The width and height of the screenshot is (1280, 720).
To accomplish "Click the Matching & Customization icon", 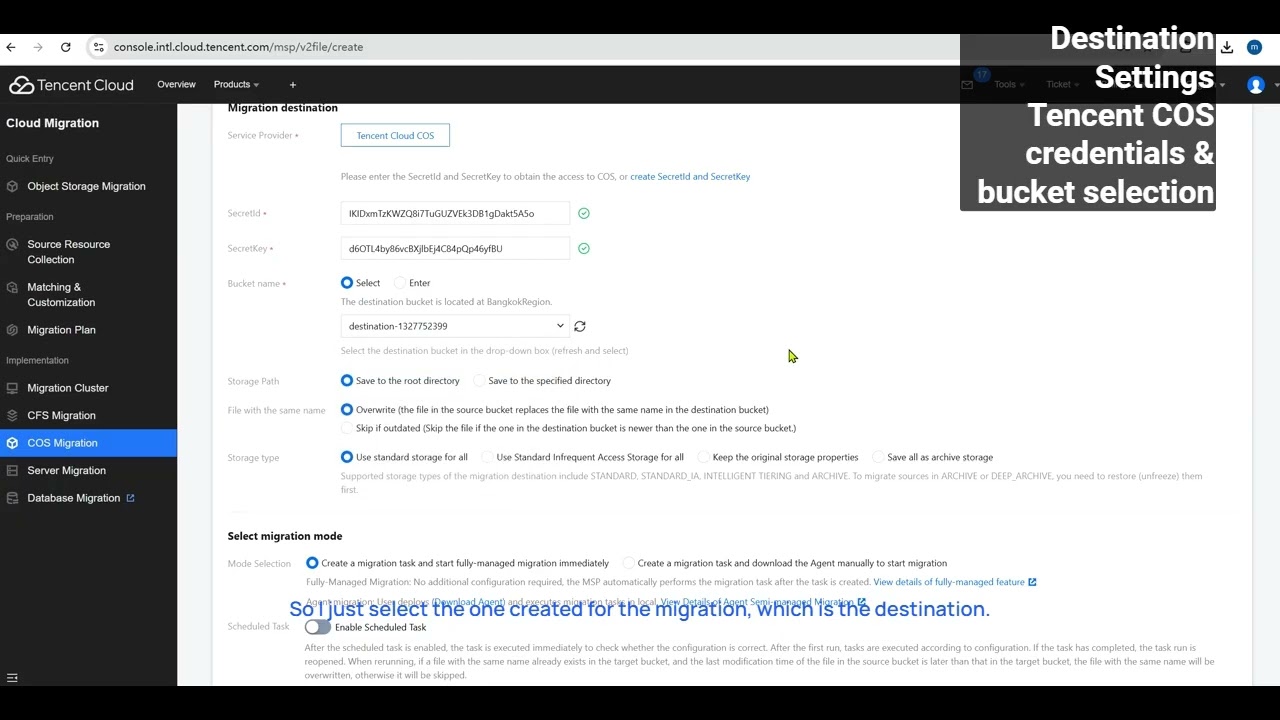I will pyautogui.click(x=12, y=287).
